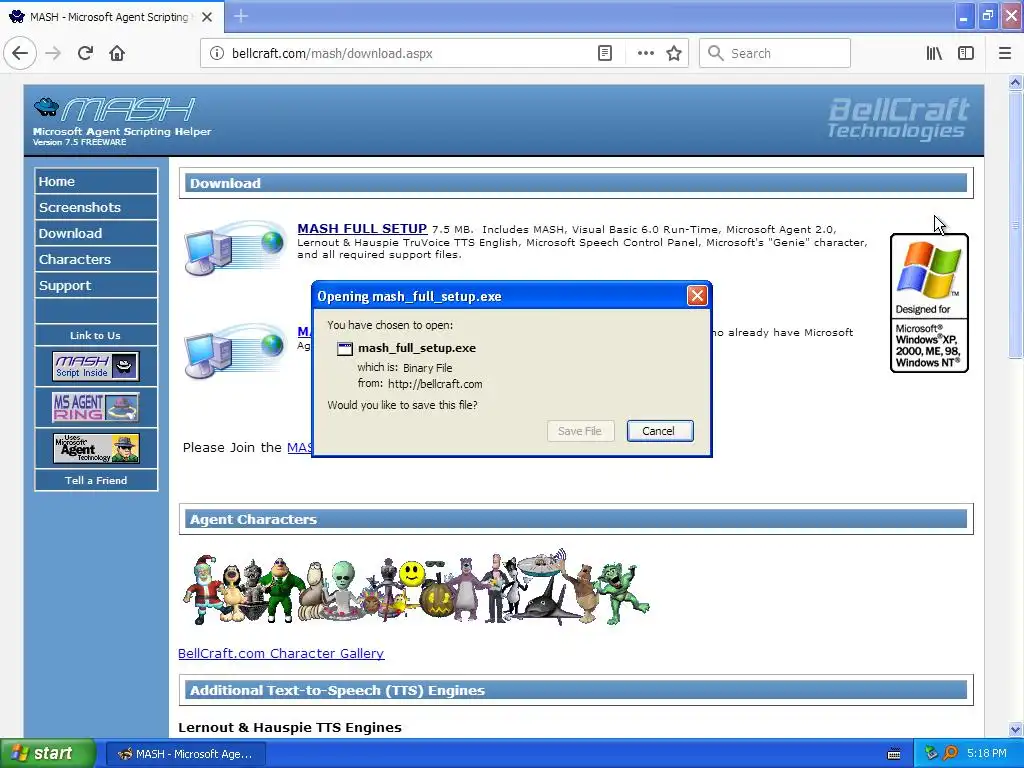Click the forward navigation arrow

tap(53, 53)
